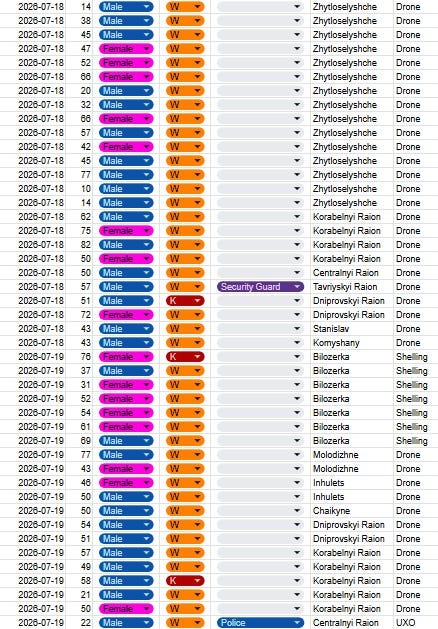
Task: Open the Female gender chip in the age 47 row
Action: pyautogui.click(x=126, y=49)
